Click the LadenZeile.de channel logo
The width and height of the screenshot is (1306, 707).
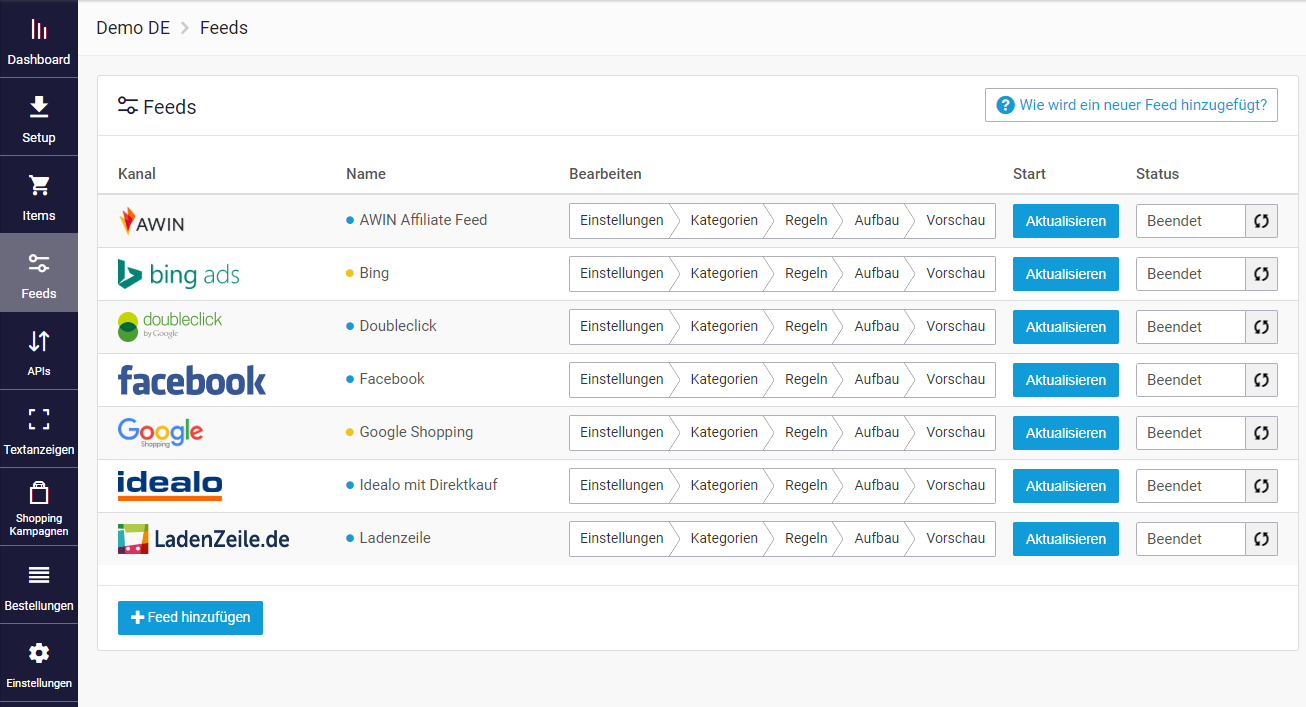(204, 538)
